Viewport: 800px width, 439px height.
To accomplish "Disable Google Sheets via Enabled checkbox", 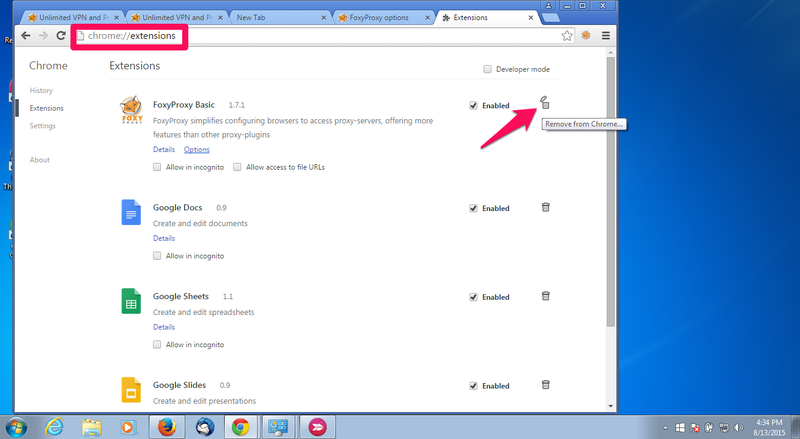I will (x=473, y=297).
